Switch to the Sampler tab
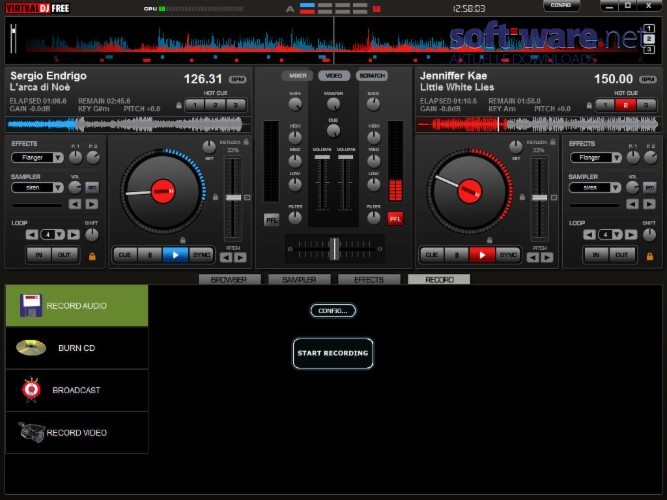 click(299, 280)
